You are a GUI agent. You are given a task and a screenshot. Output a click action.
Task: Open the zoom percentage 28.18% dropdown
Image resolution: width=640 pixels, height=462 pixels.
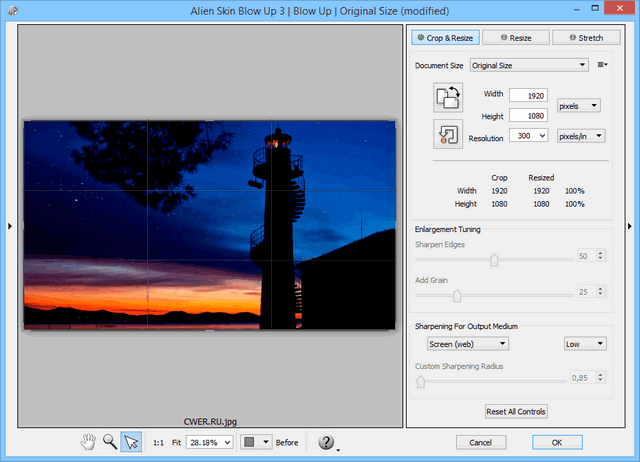[x=209, y=441]
